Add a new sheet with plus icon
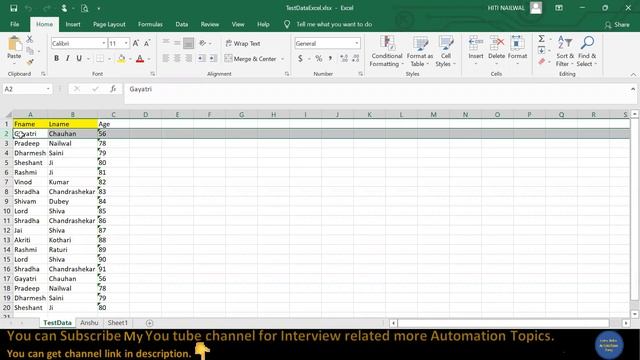Image resolution: width=640 pixels, height=360 pixels. [149, 323]
